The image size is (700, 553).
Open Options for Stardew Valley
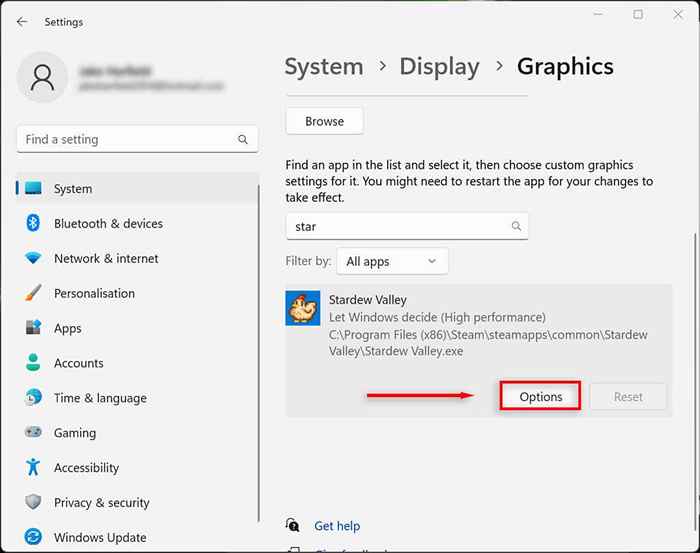tap(541, 396)
